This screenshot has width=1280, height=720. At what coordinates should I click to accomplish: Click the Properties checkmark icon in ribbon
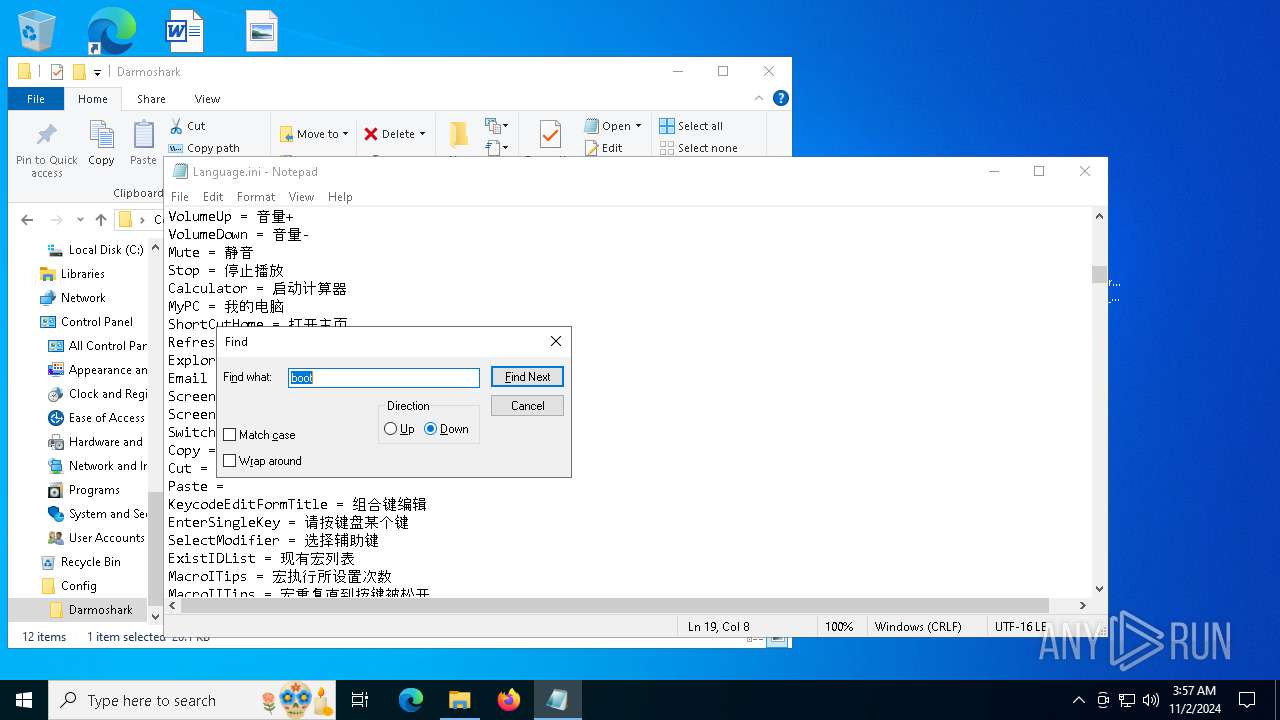549,134
